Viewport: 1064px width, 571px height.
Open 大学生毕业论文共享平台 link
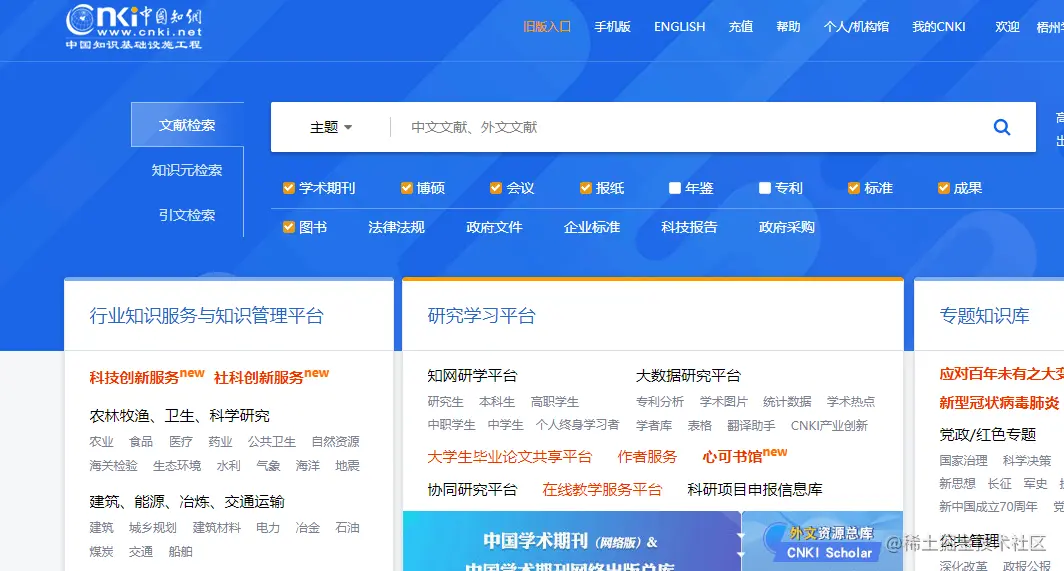(510, 456)
